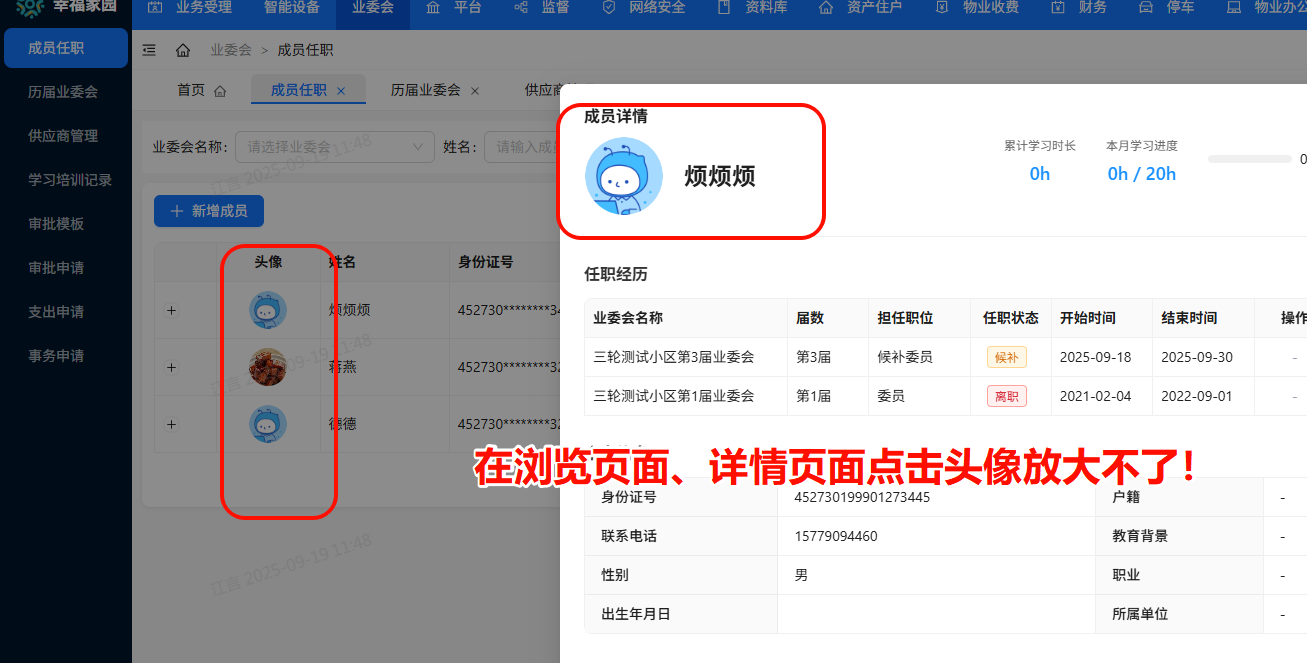Image resolution: width=1307 pixels, height=663 pixels.
Task: Expand the row for 德德
Action: click(171, 425)
